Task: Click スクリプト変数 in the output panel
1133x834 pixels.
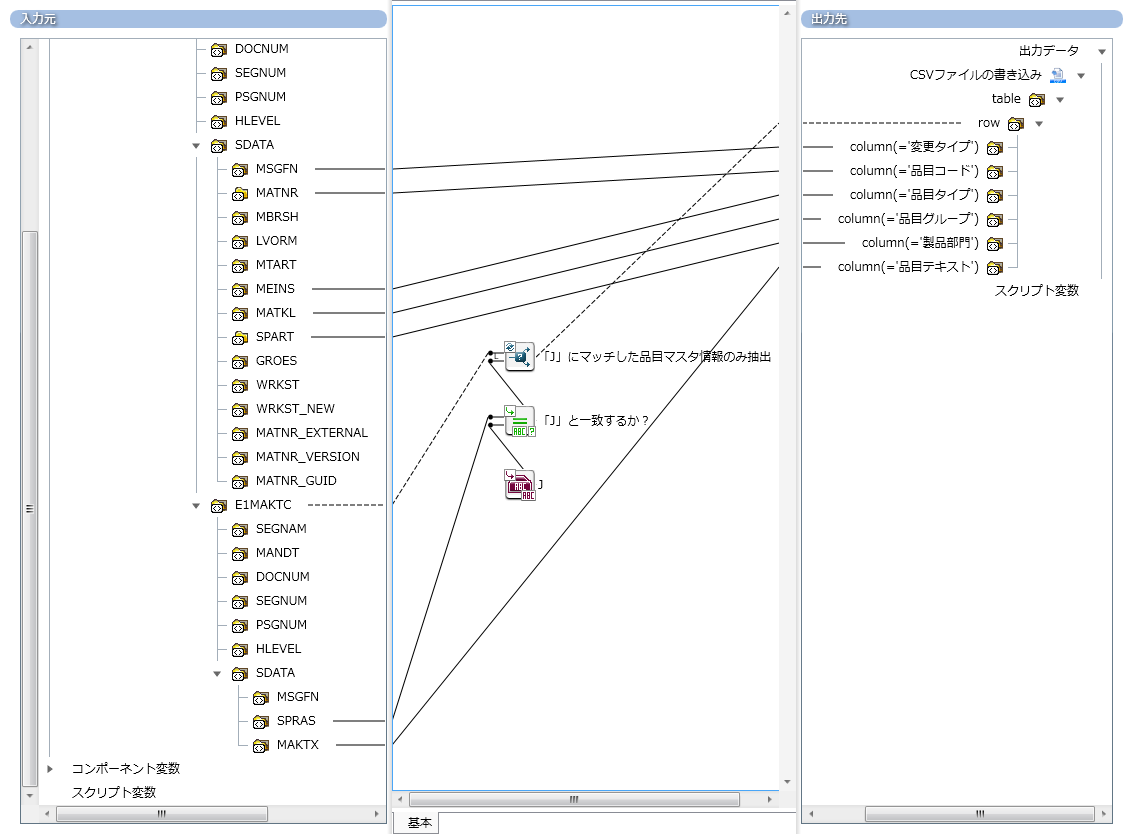Action: point(1036,291)
